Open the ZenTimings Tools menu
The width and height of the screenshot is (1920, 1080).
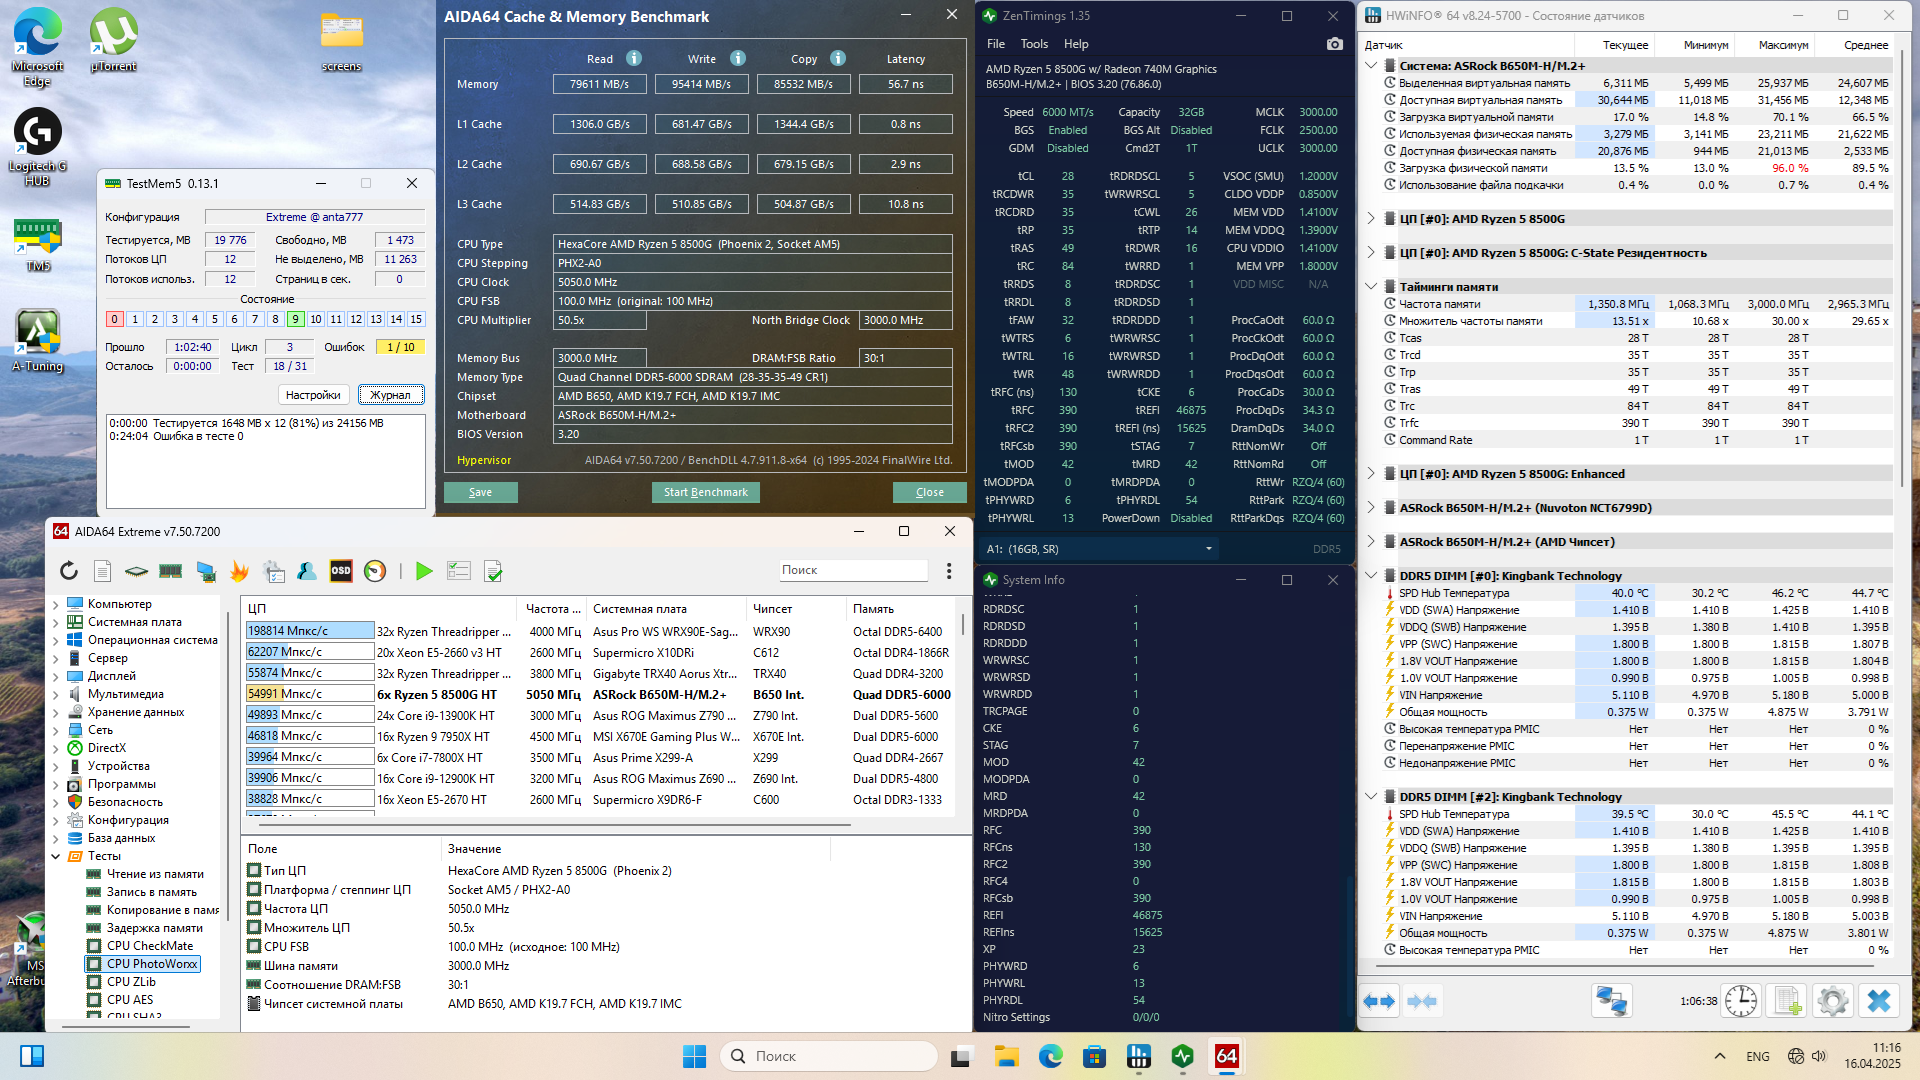(x=1034, y=44)
